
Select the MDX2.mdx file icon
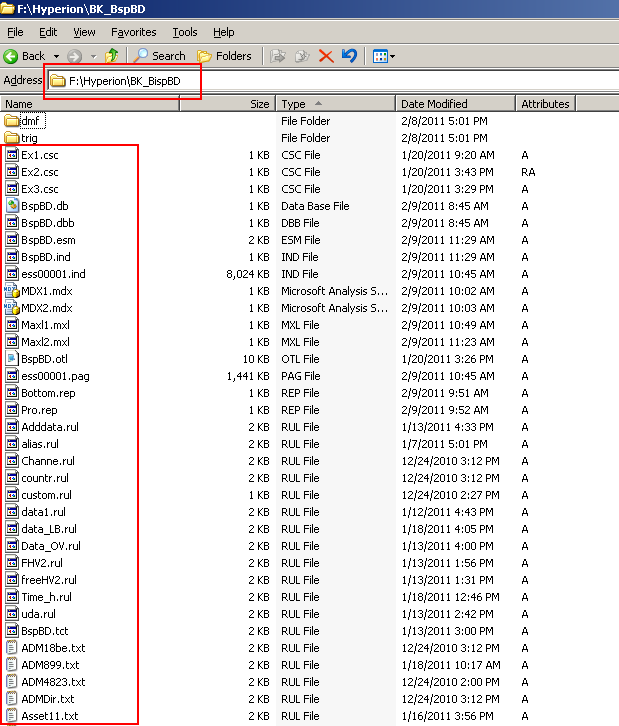[x=12, y=308]
